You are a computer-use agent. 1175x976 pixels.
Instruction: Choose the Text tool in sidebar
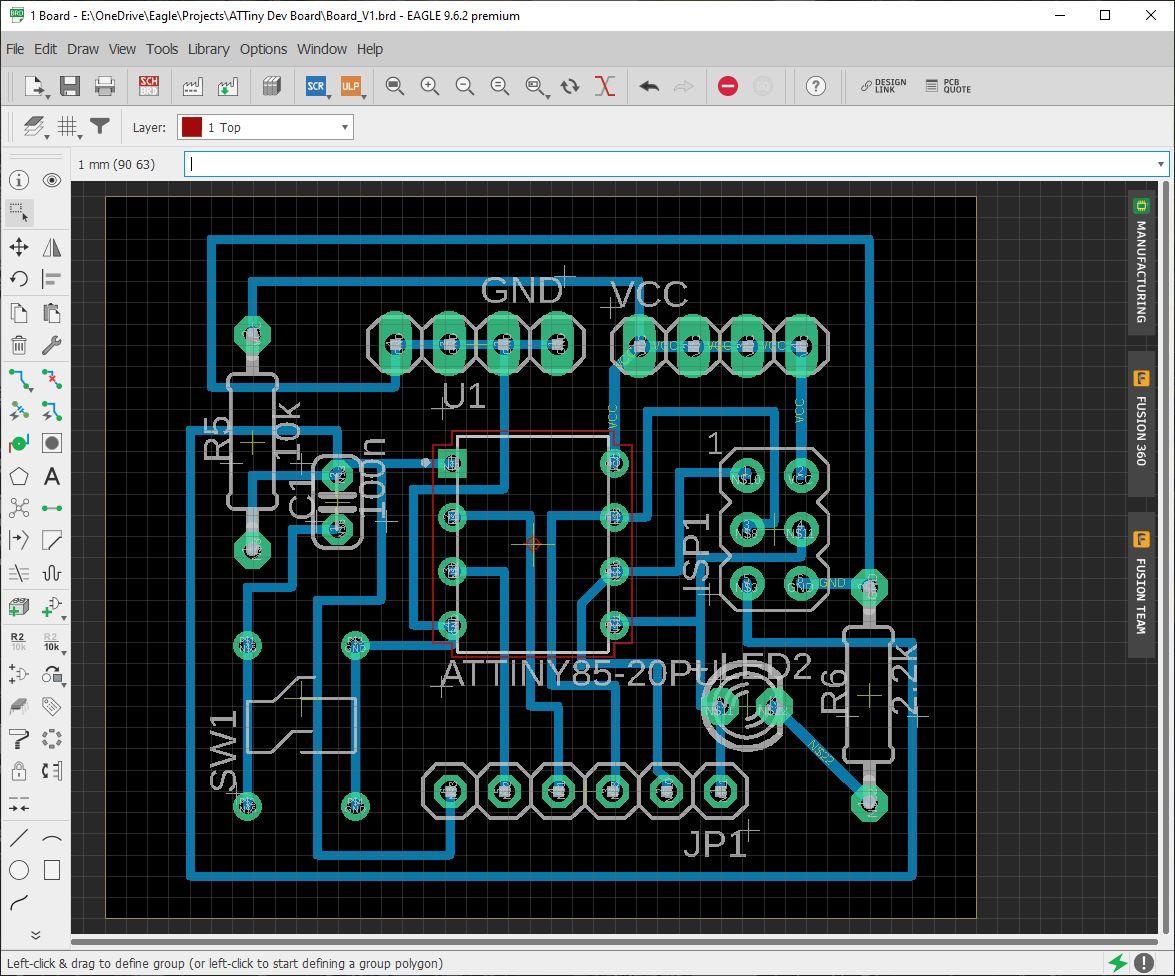pos(52,476)
